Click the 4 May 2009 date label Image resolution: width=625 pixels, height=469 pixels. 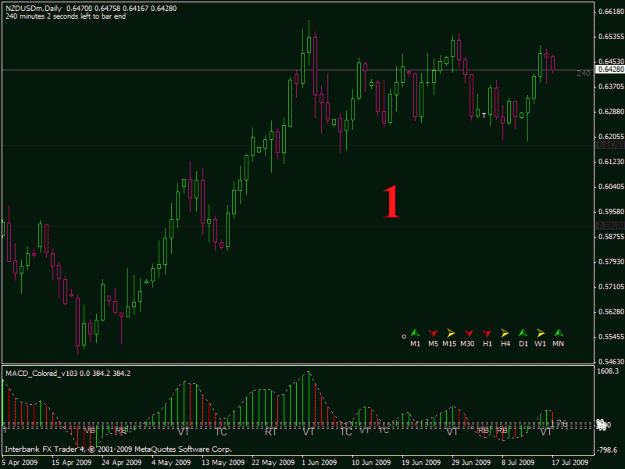point(171,462)
